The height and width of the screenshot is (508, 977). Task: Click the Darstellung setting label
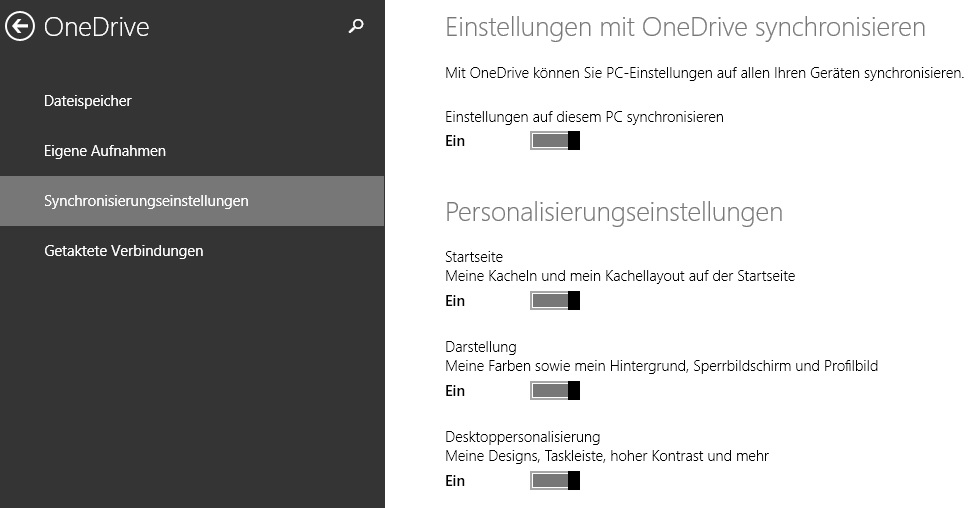[x=480, y=347]
